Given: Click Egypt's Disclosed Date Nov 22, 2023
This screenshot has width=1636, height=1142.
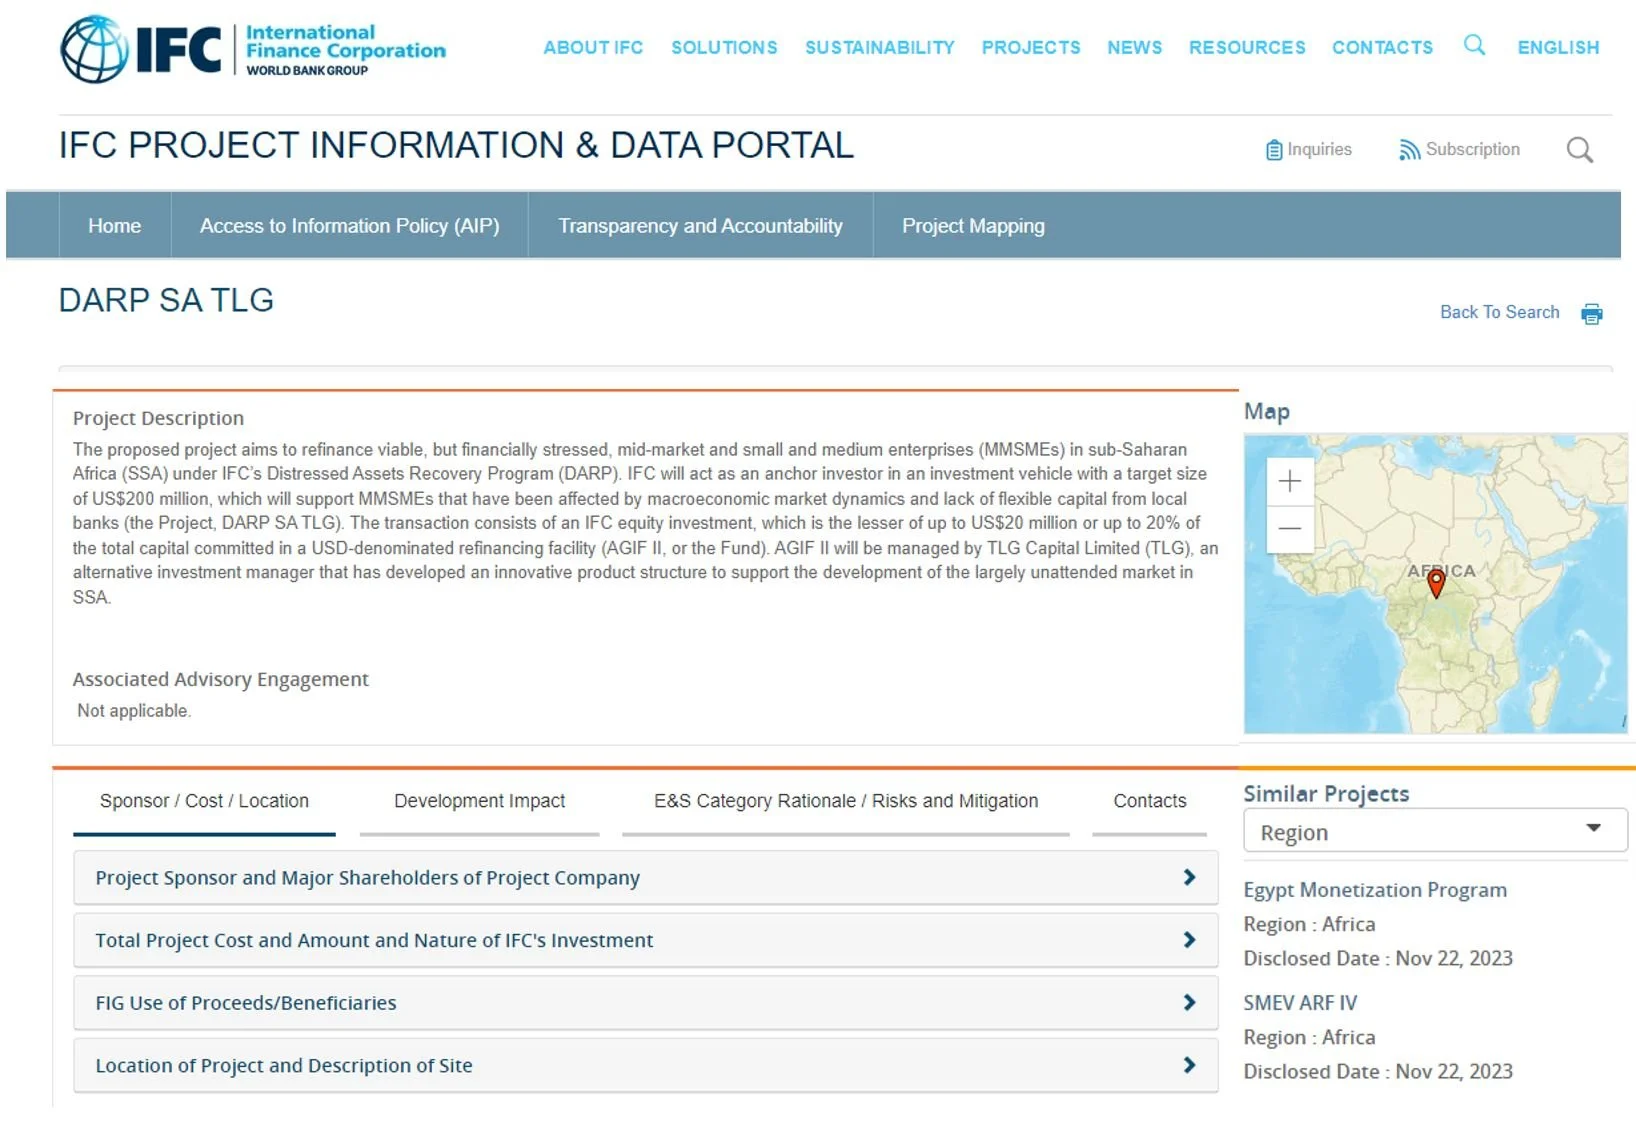Looking at the screenshot, I should point(1378,959).
